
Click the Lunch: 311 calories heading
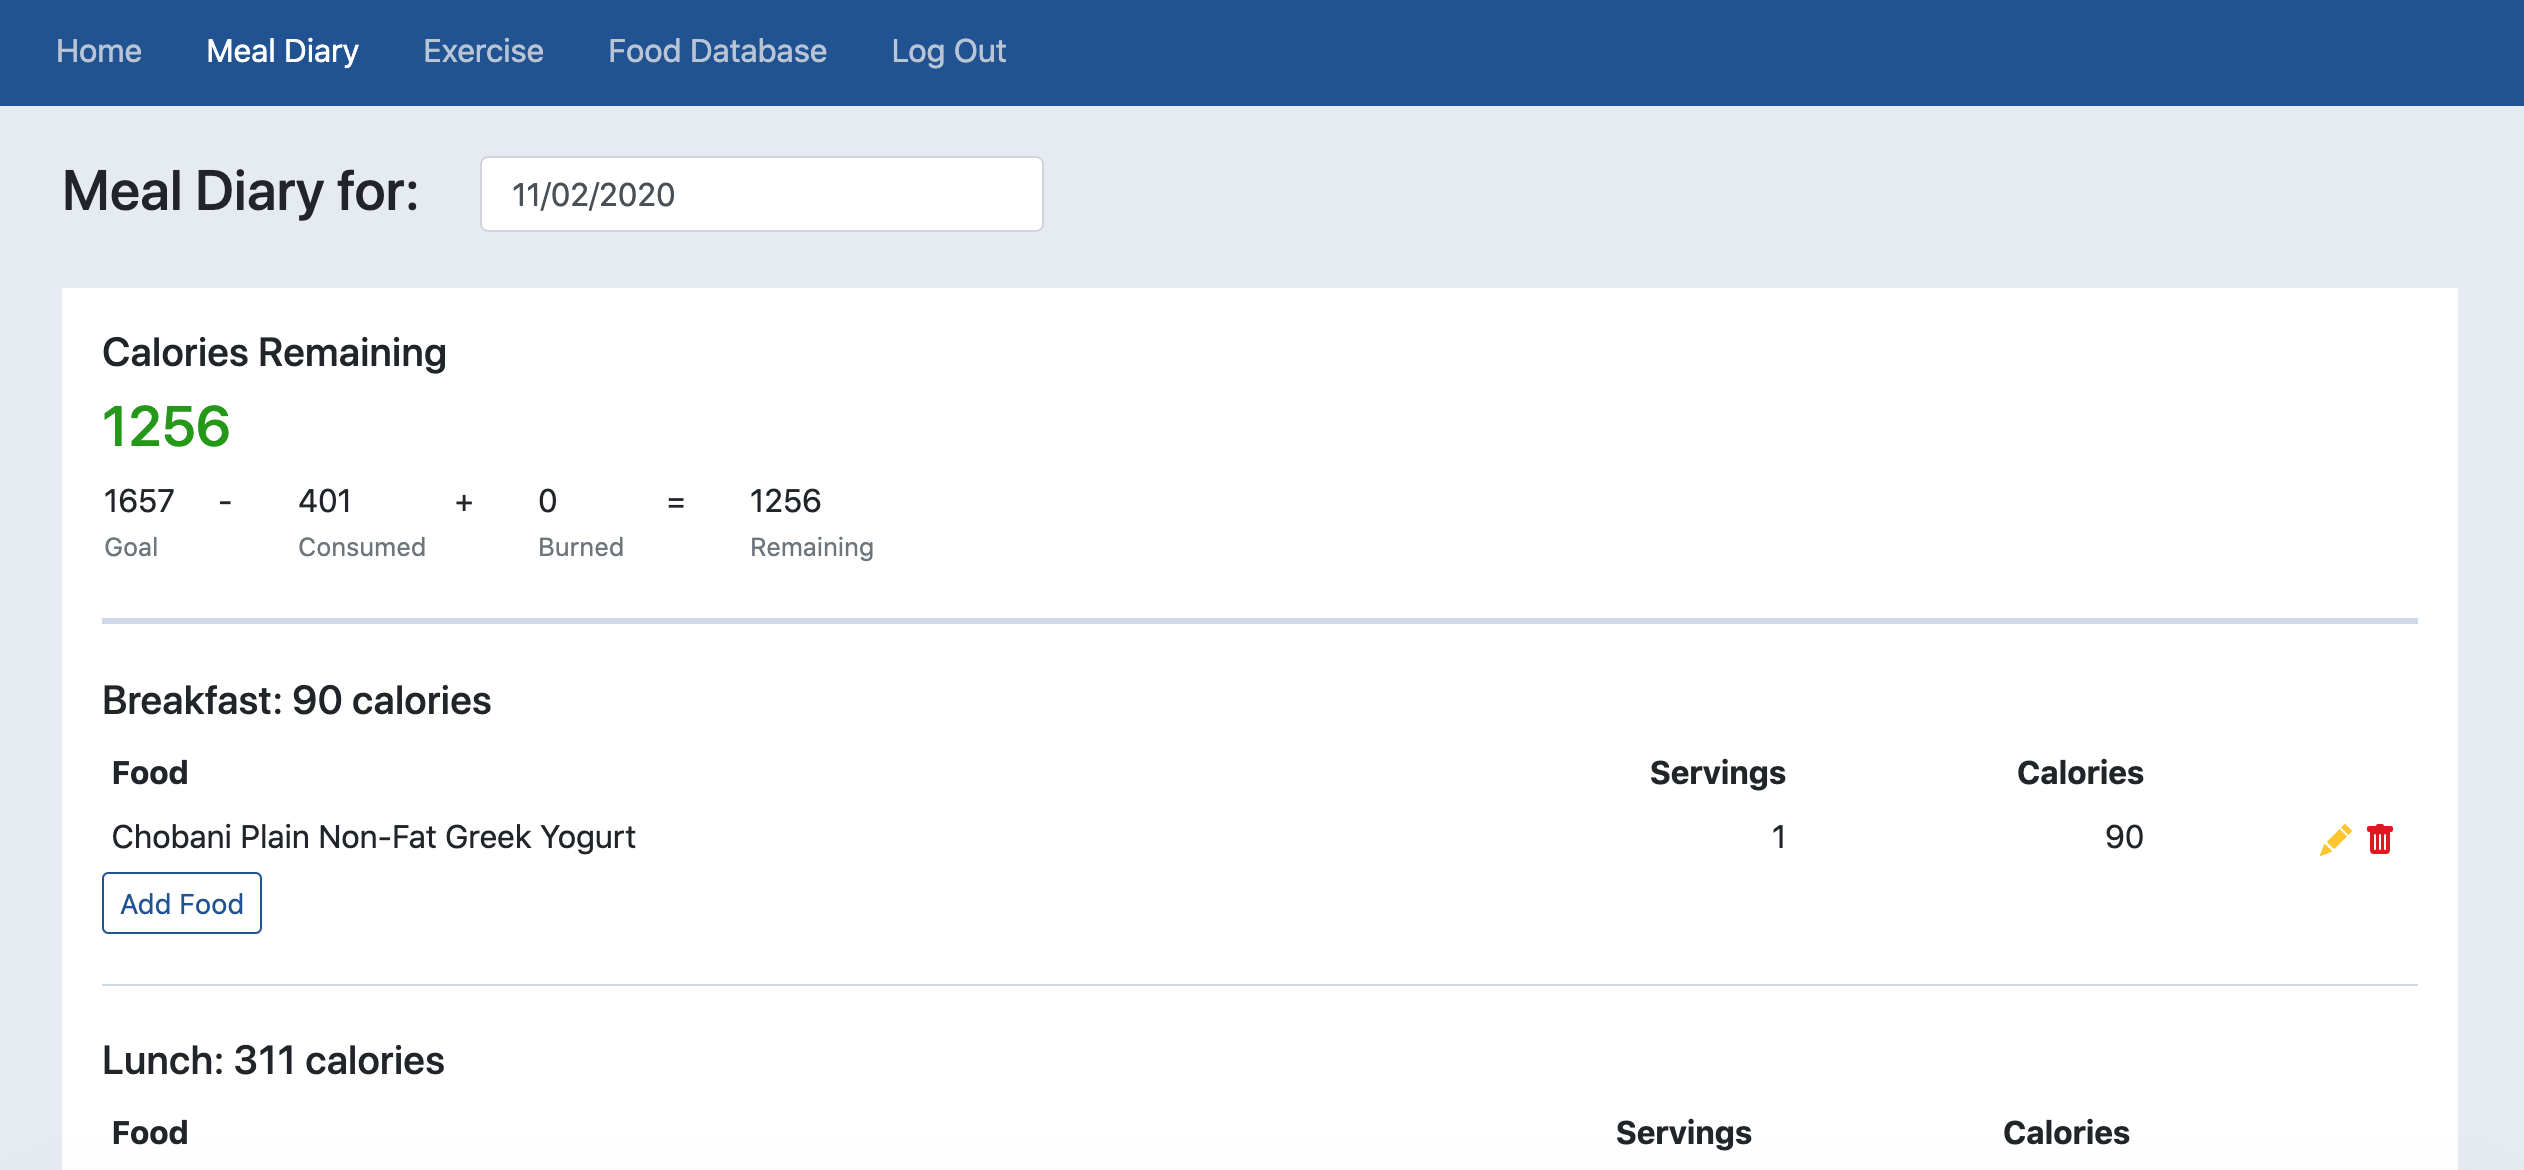pos(273,1060)
